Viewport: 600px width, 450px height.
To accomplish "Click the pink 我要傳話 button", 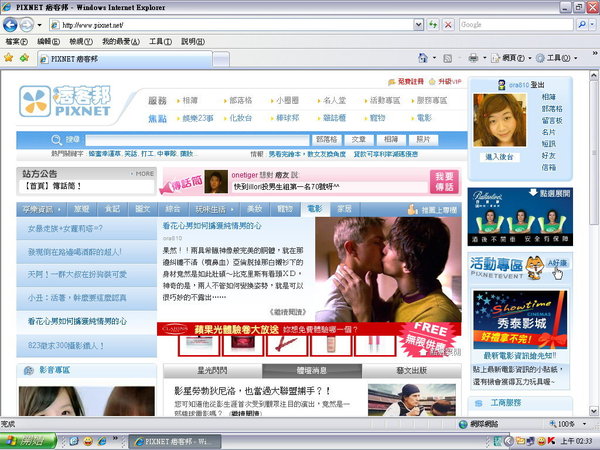I will click(x=444, y=181).
